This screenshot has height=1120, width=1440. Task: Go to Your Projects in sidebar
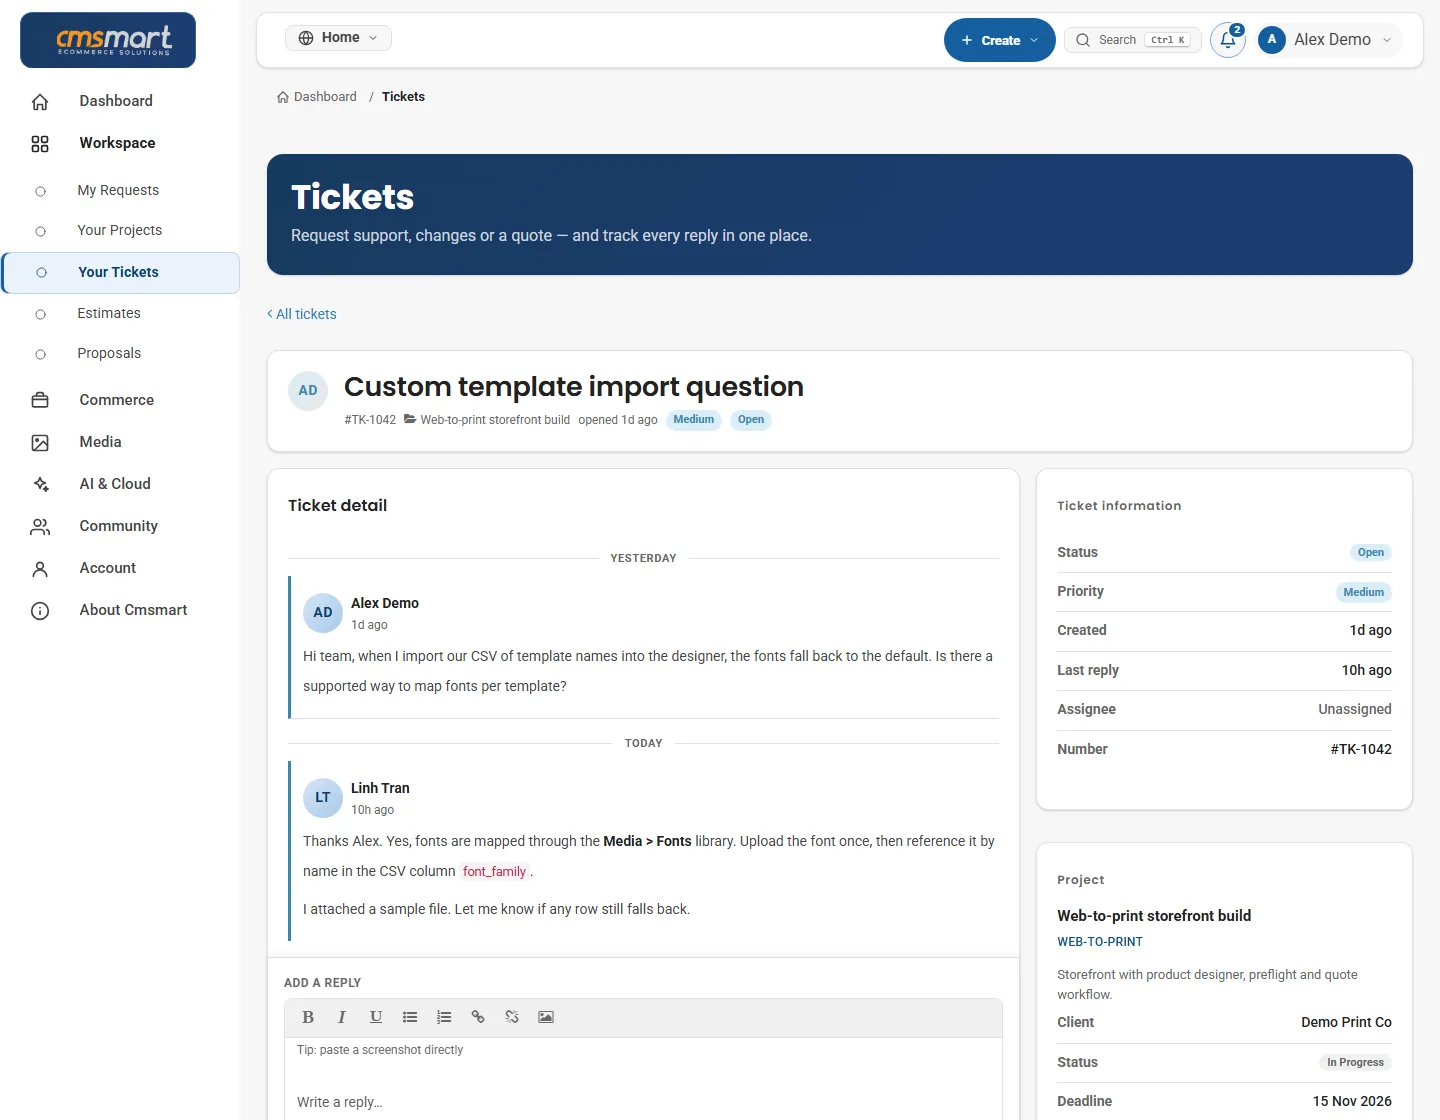point(120,230)
